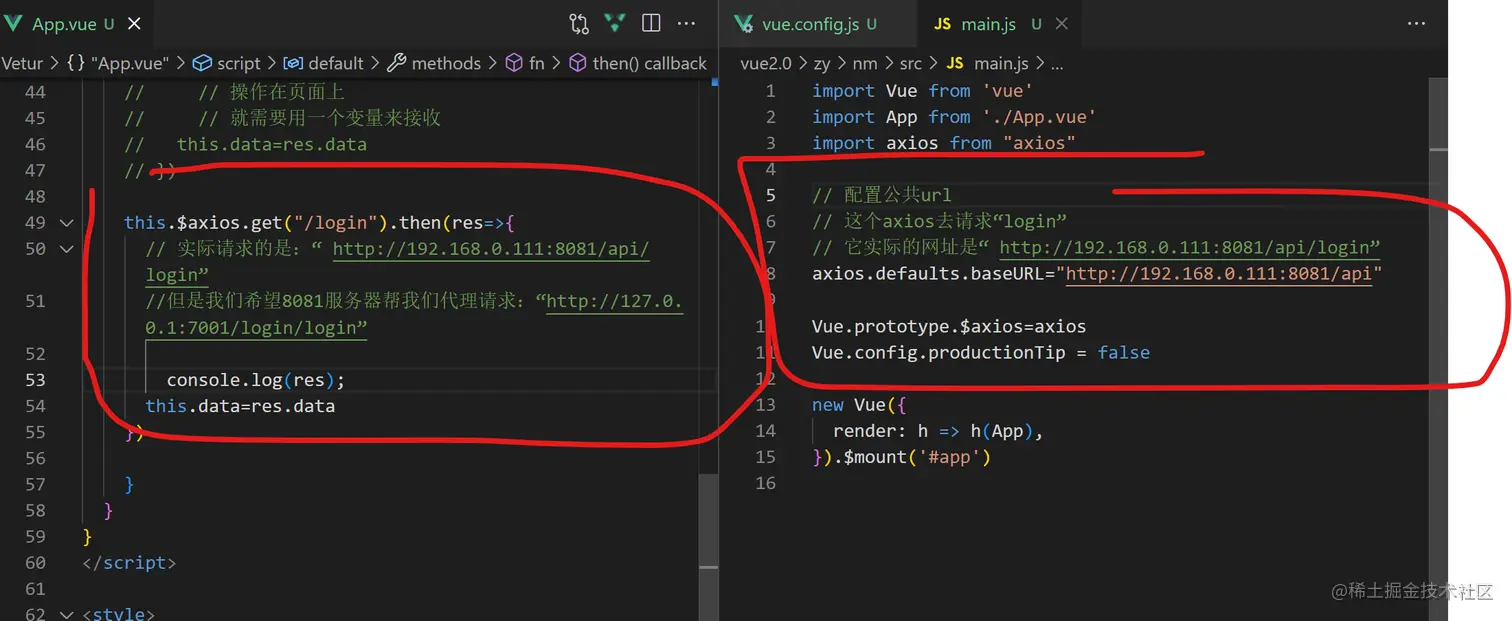Place cursor on console.log(res); line

[x=255, y=380]
